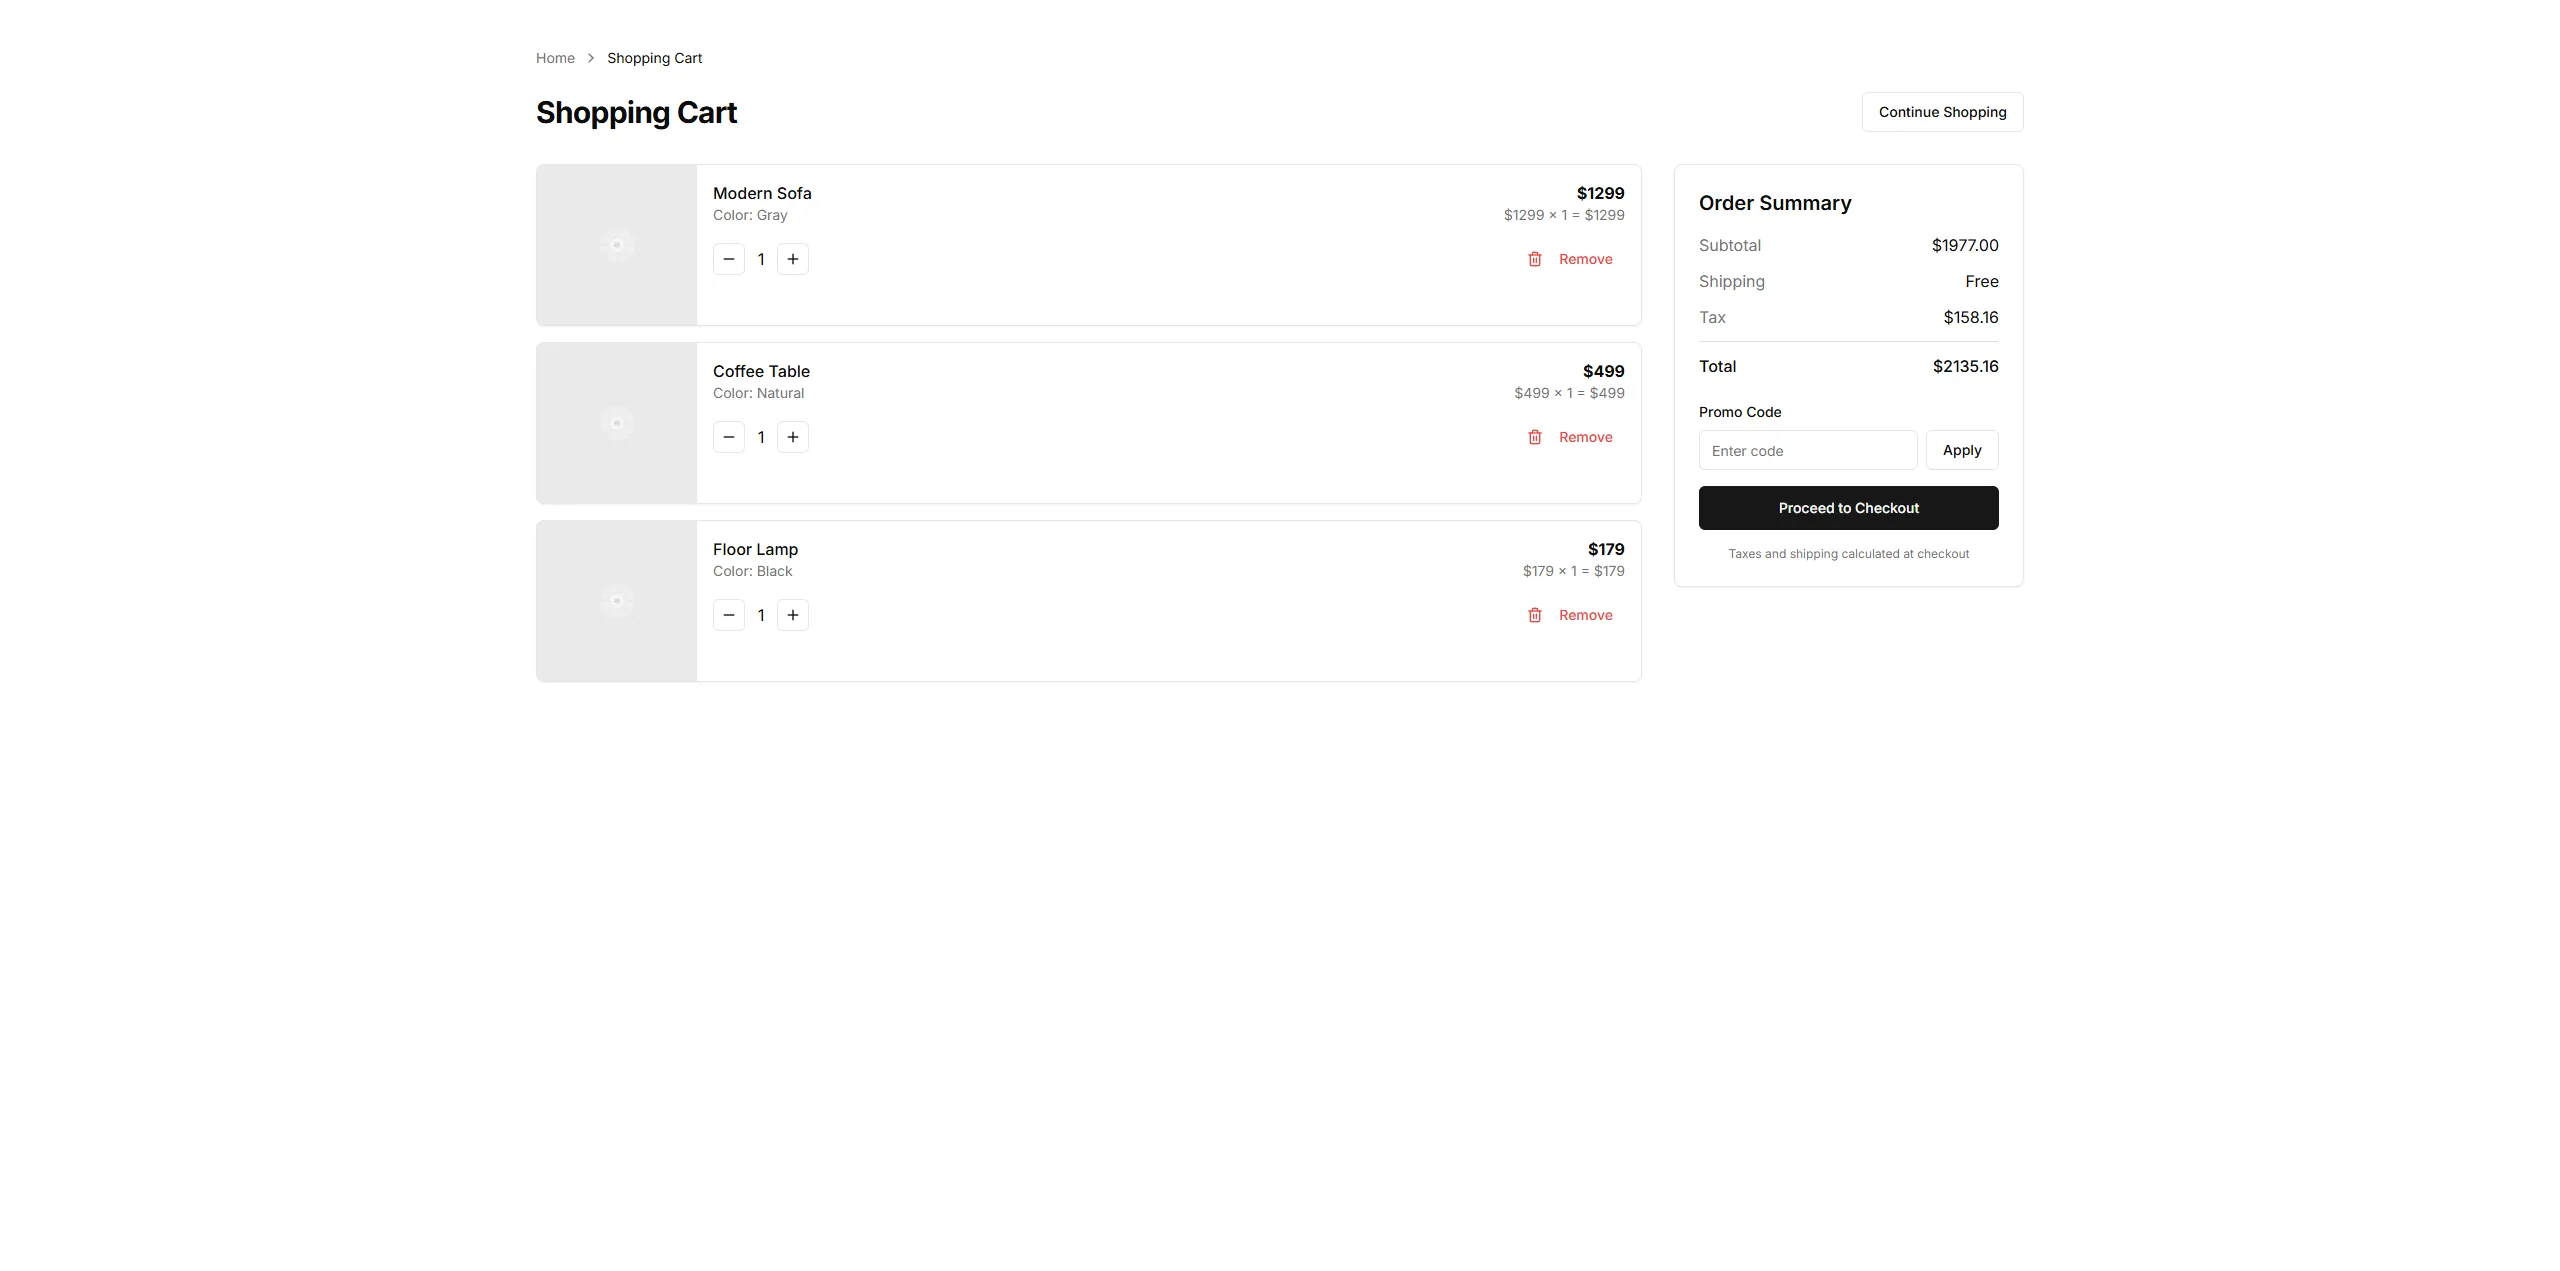Apply the promo code

1962,450
